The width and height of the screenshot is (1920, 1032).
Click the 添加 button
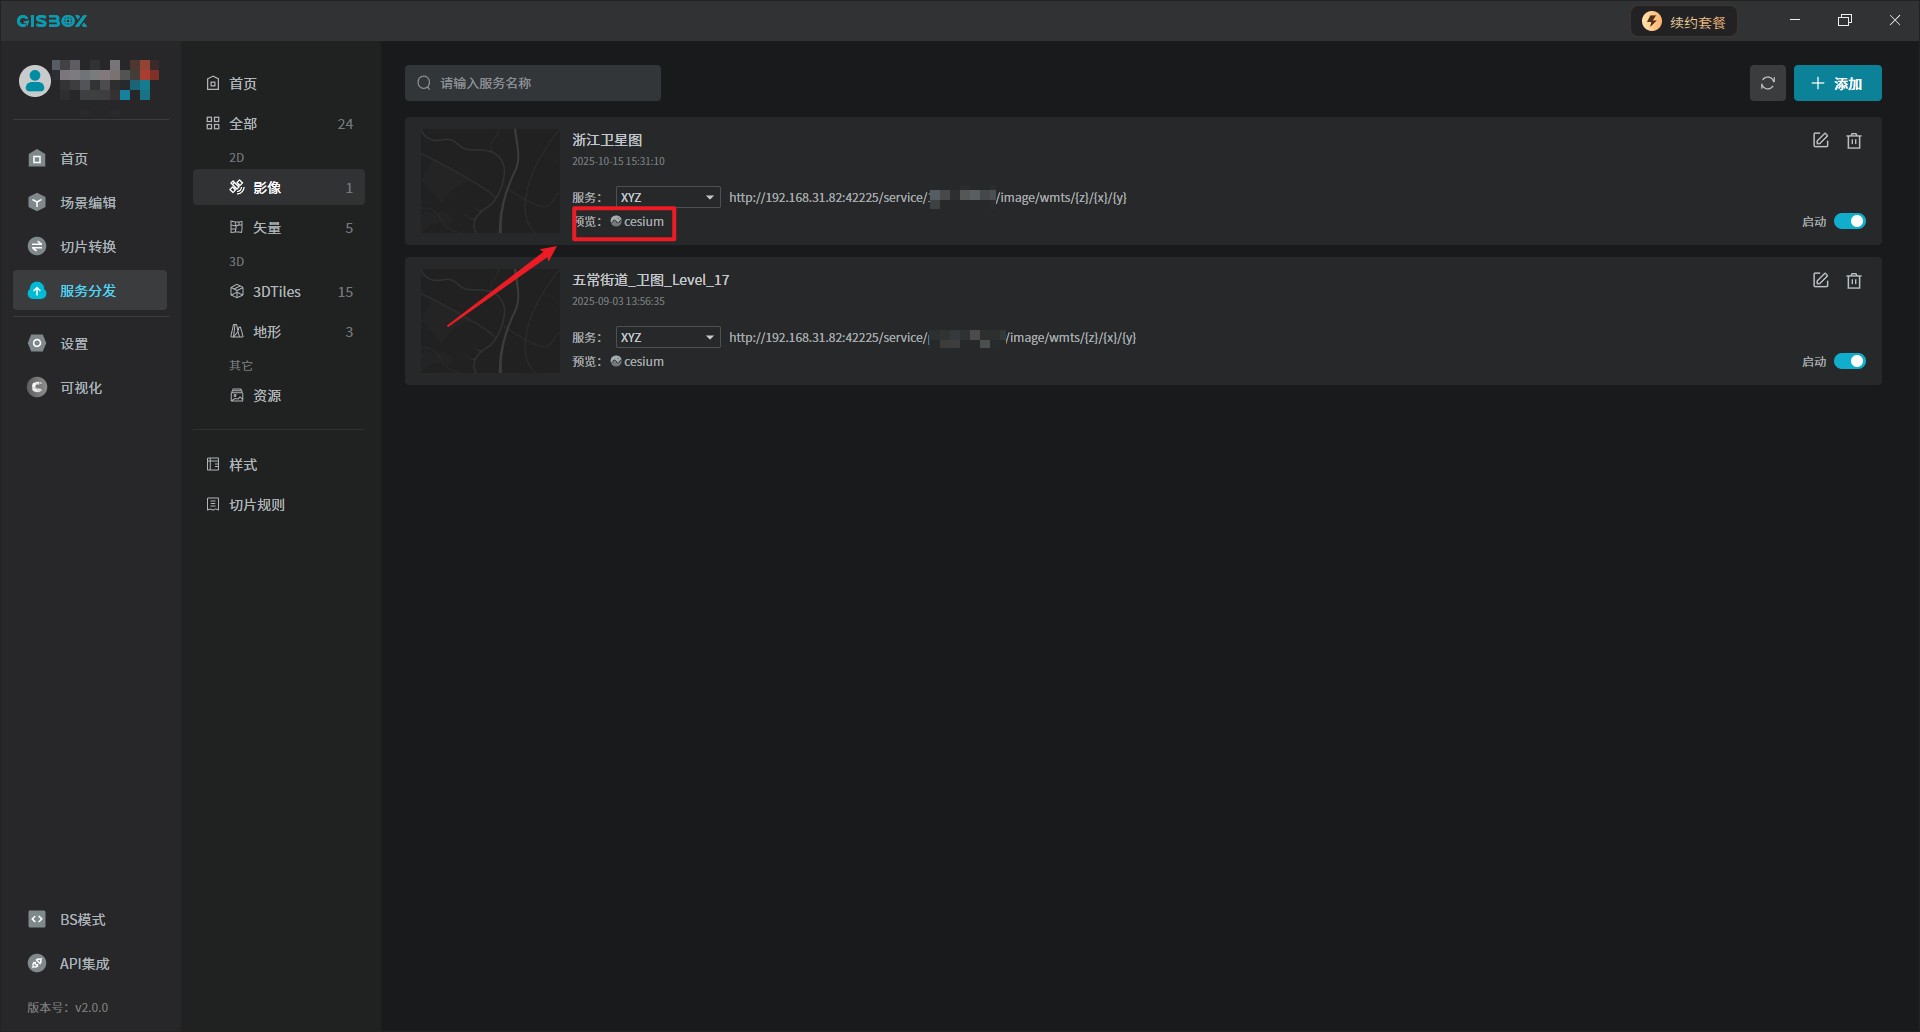pos(1837,83)
